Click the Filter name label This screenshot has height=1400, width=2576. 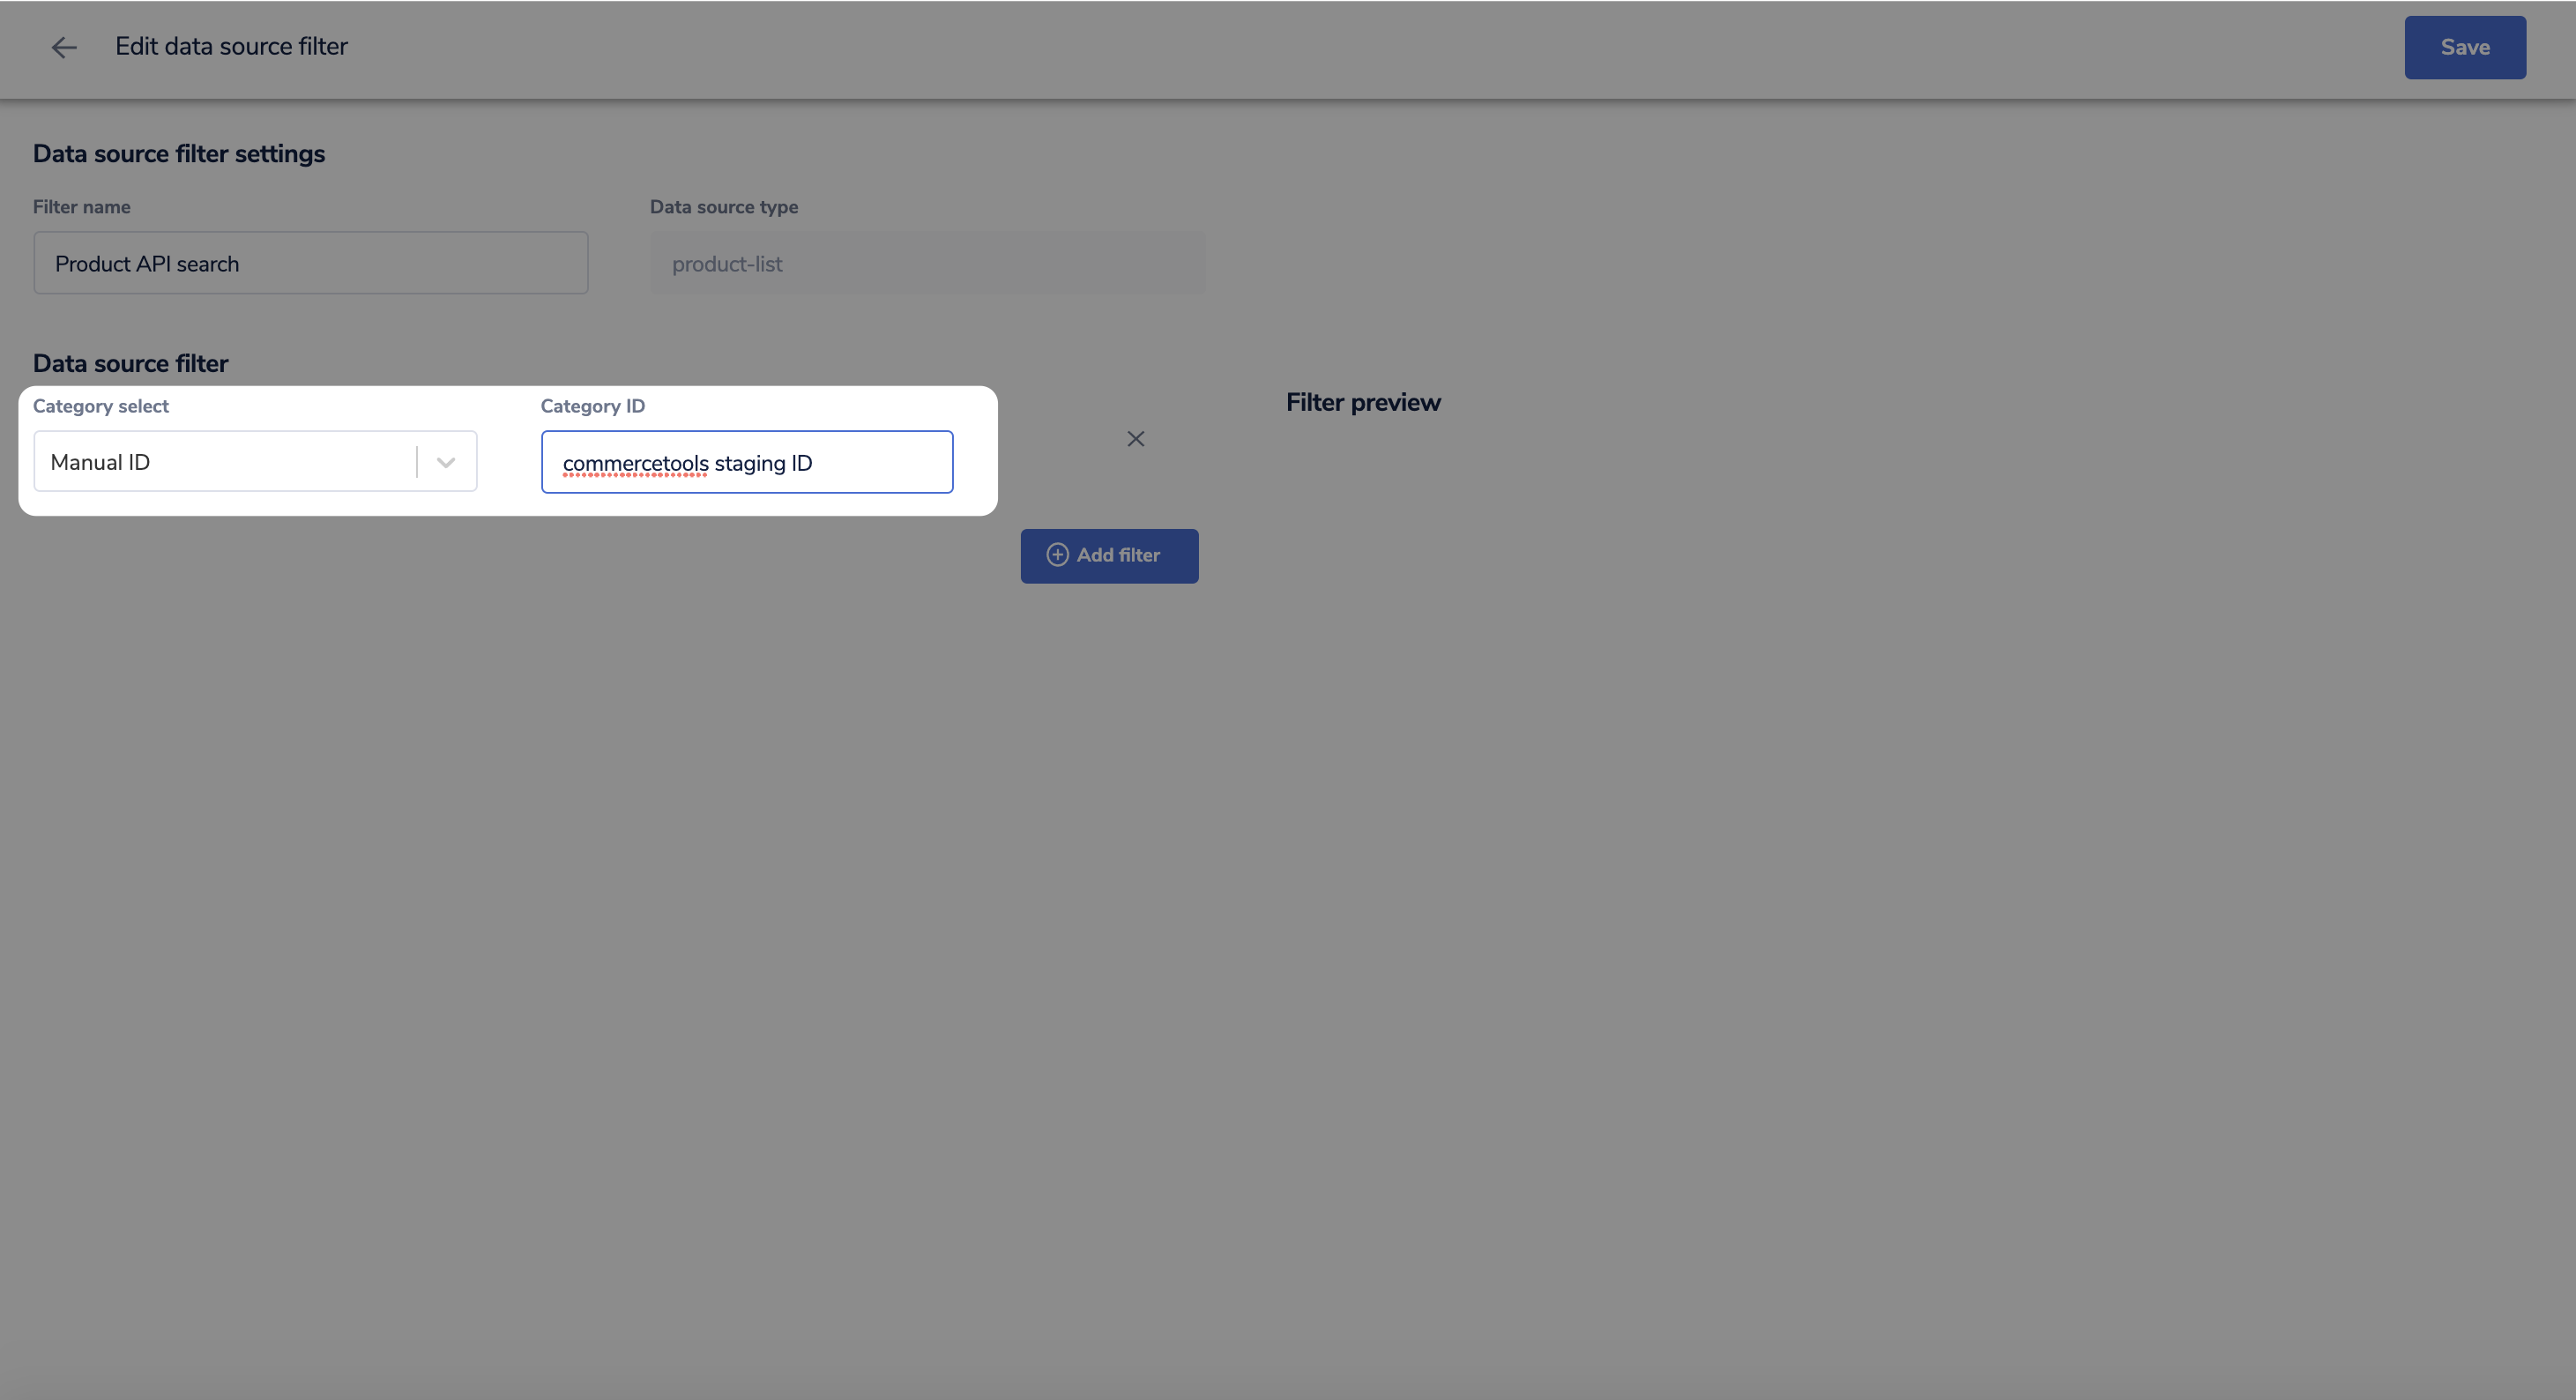coord(81,207)
